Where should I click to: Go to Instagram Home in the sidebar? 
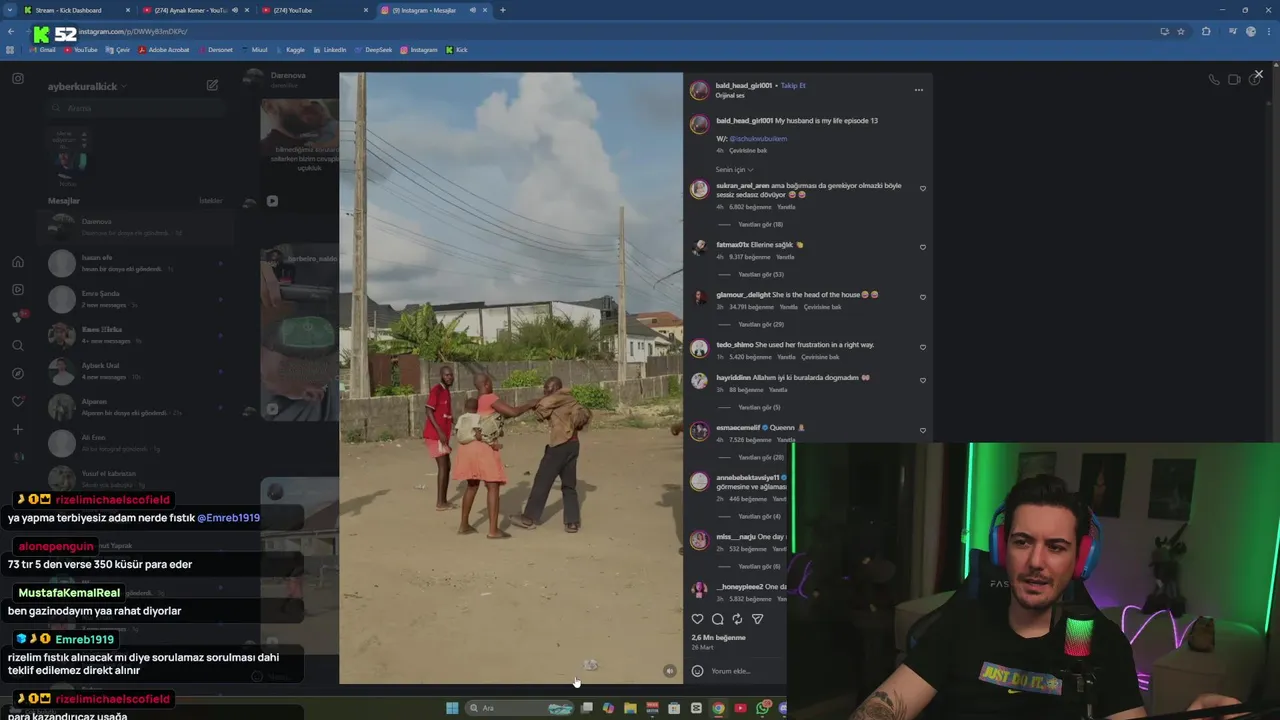click(18, 262)
